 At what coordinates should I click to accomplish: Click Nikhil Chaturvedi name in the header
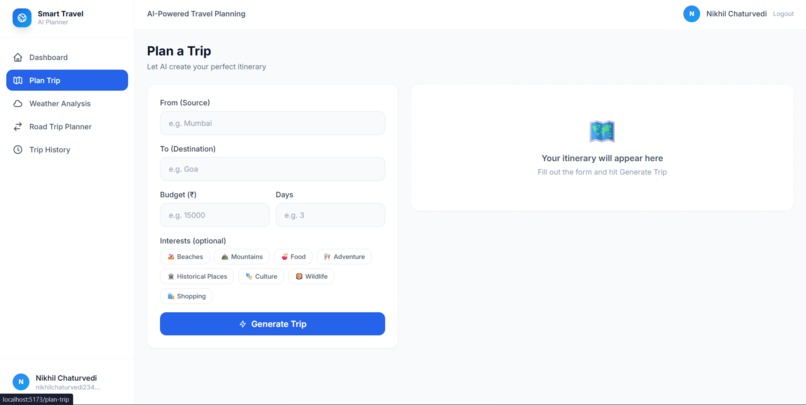pyautogui.click(x=736, y=14)
